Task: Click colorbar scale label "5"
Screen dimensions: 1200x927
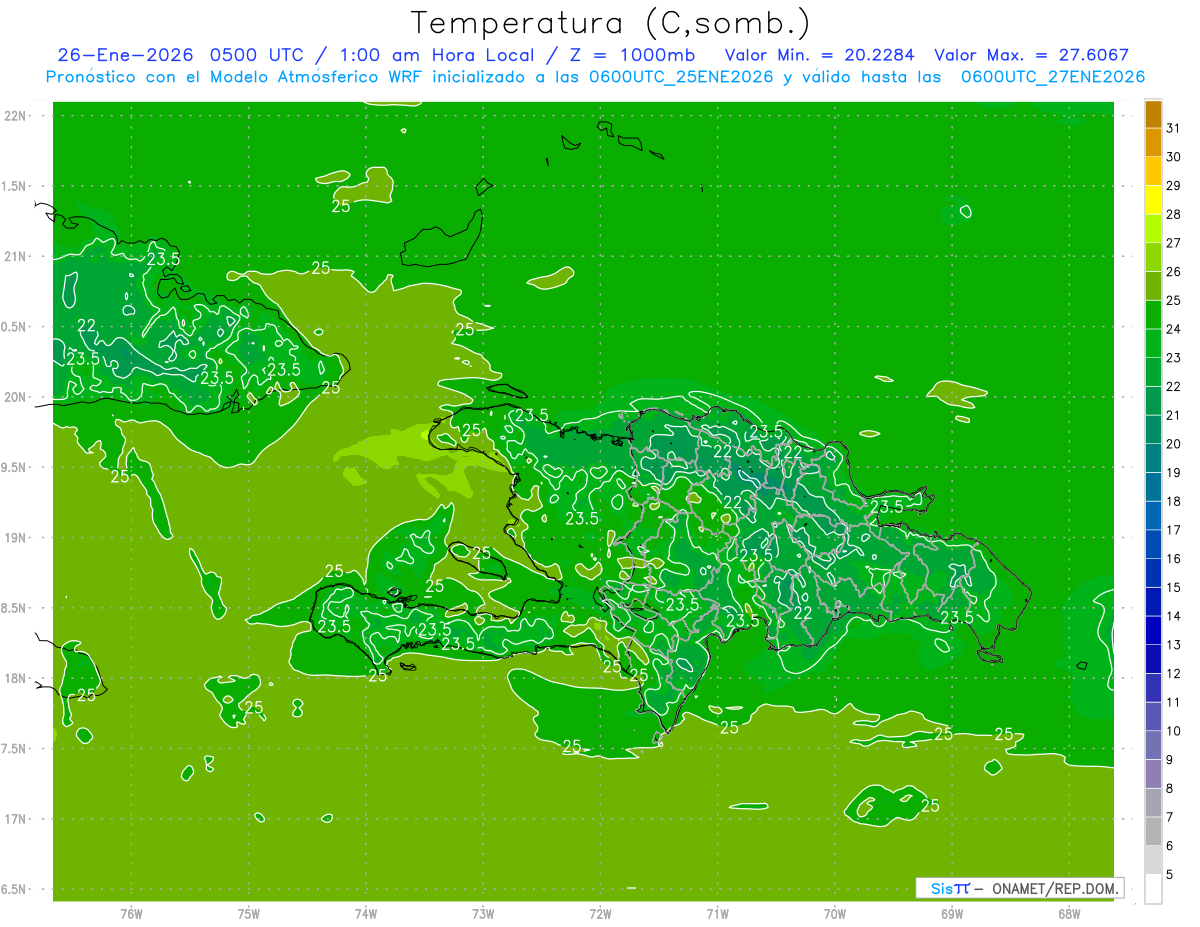Action: click(x=1170, y=876)
